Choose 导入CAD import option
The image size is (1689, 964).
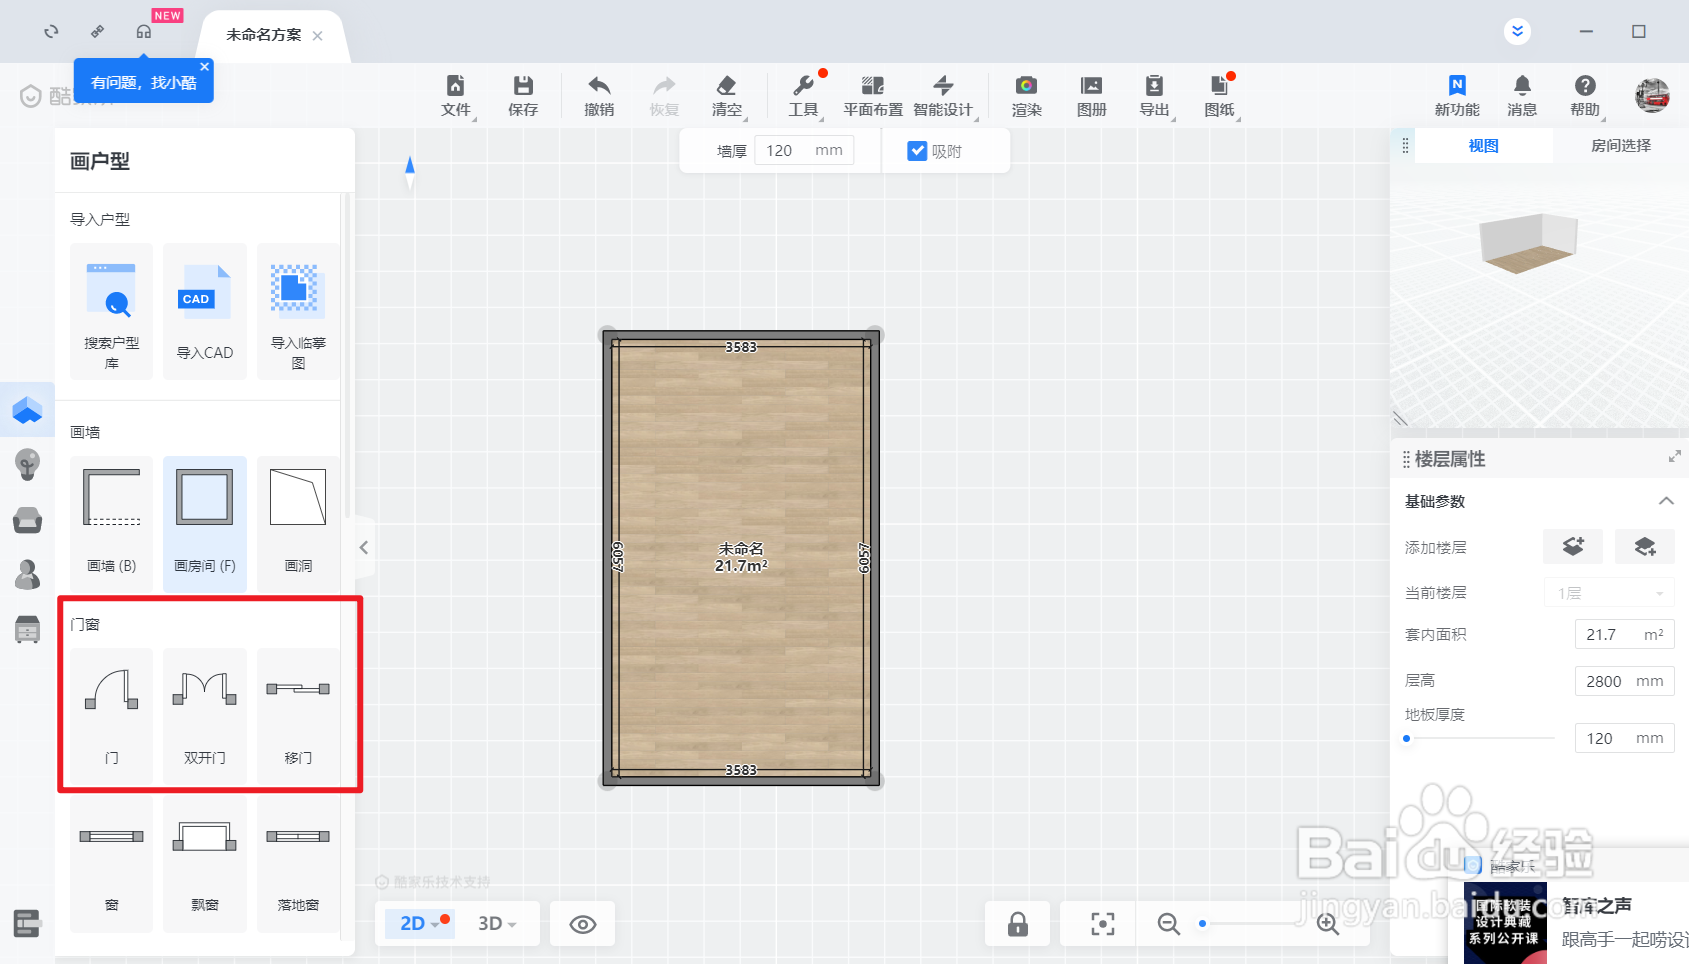(205, 311)
